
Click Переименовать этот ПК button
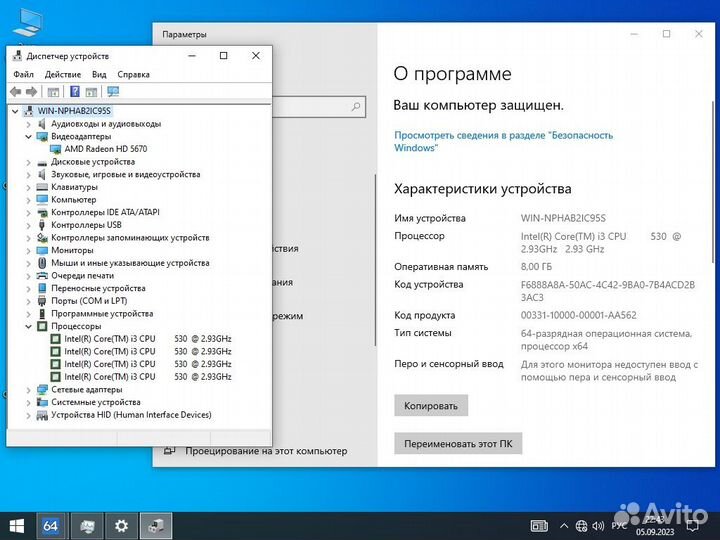tap(458, 444)
